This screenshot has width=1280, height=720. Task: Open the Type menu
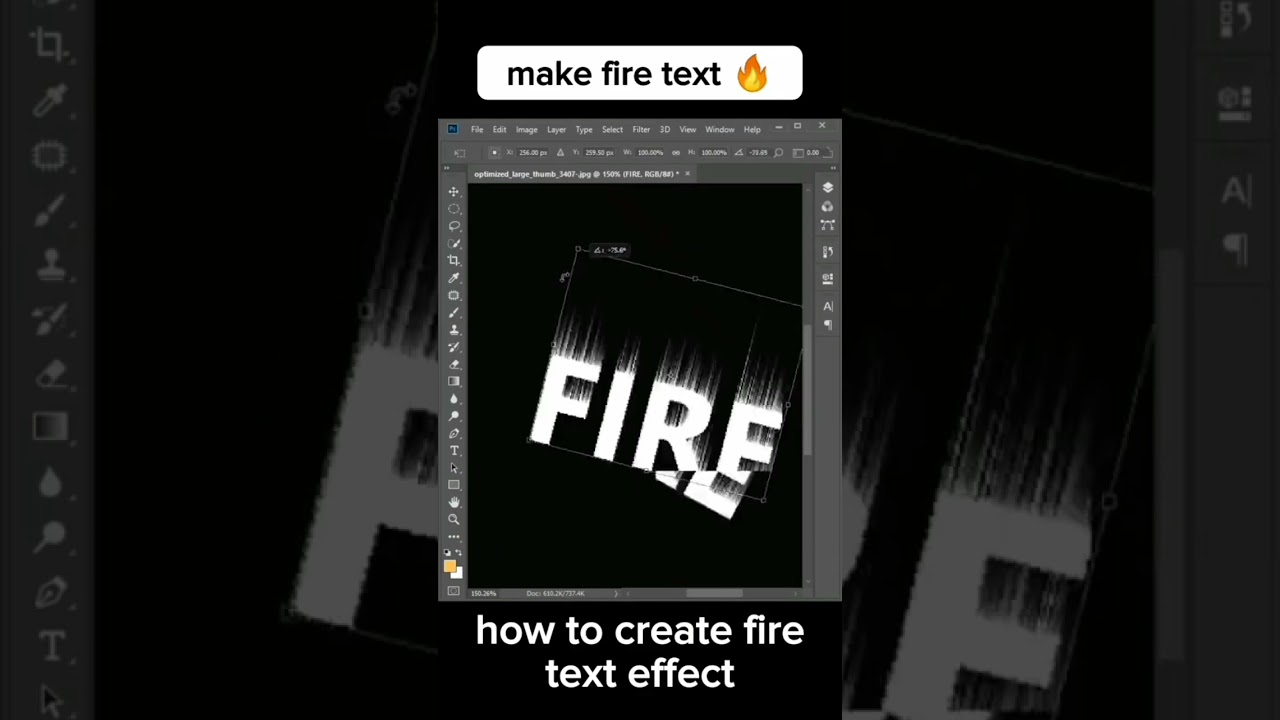584,130
